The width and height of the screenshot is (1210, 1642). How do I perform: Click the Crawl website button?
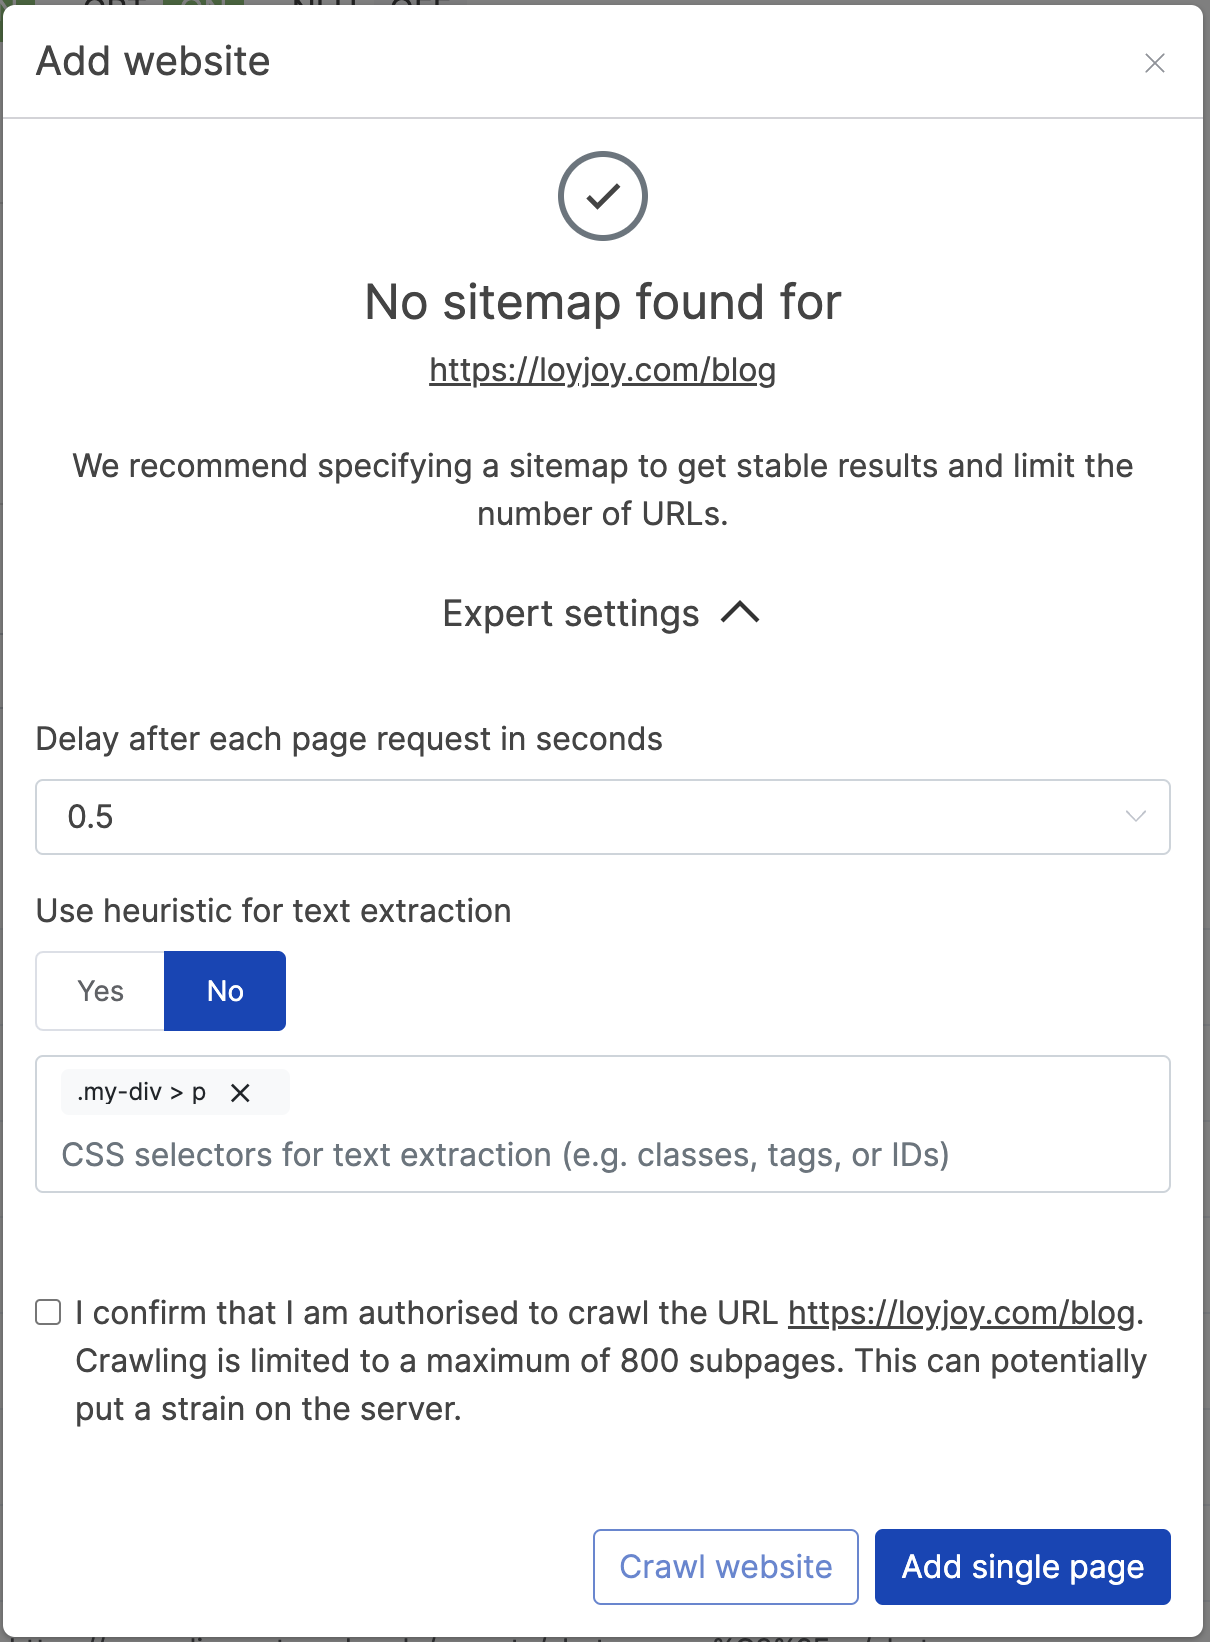[x=725, y=1567]
